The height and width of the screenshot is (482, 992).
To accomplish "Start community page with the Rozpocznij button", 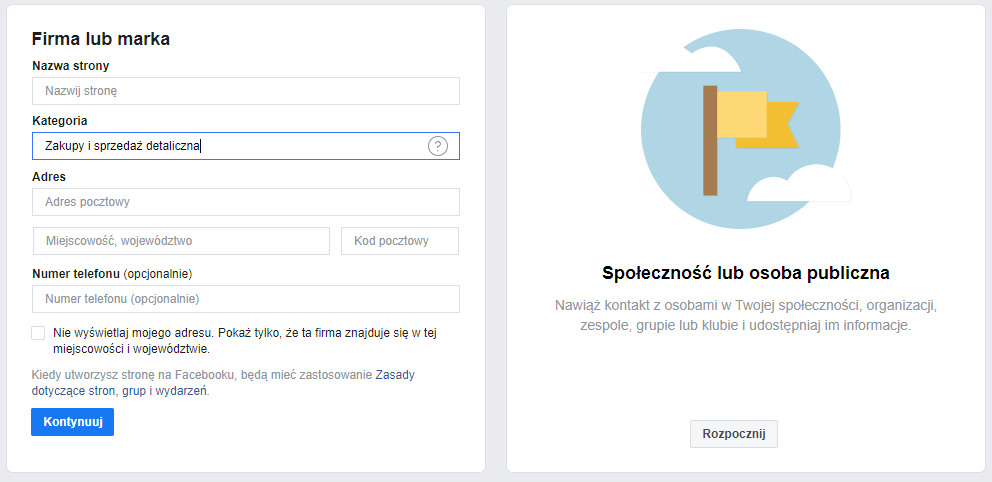I will [x=734, y=434].
